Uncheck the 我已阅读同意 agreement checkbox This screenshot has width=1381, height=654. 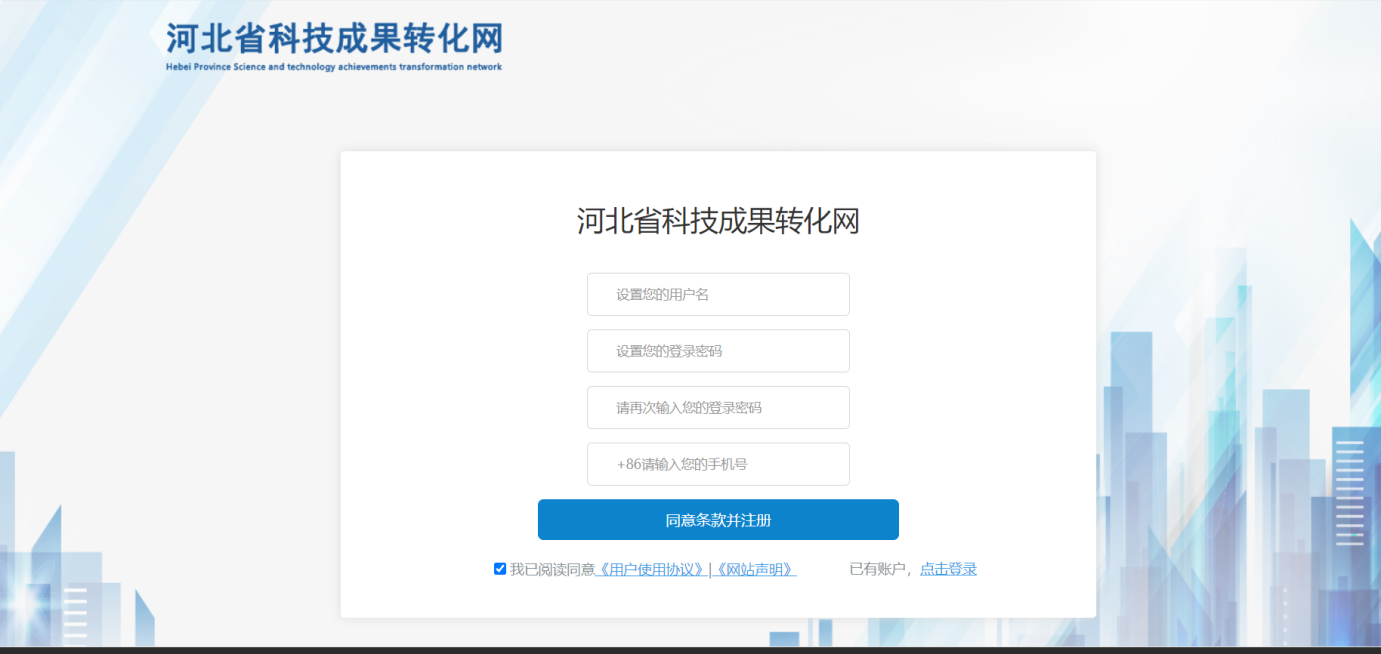[500, 569]
